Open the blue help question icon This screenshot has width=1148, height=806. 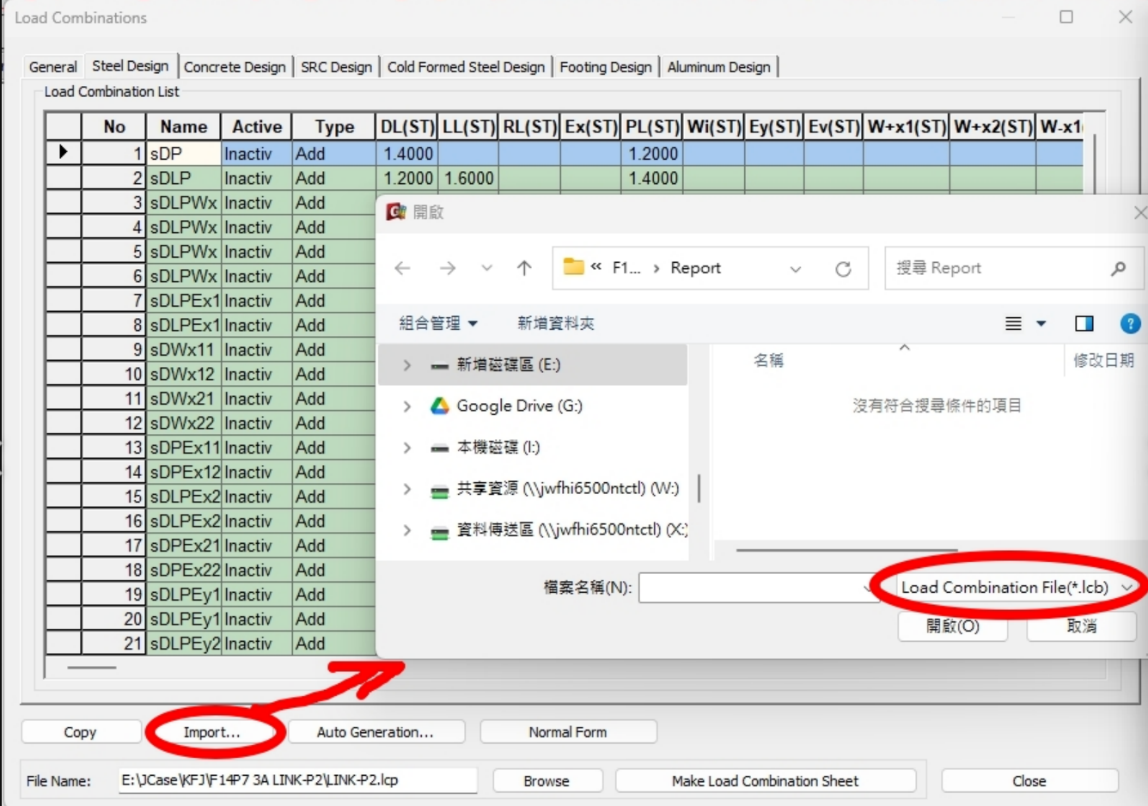(x=1130, y=323)
